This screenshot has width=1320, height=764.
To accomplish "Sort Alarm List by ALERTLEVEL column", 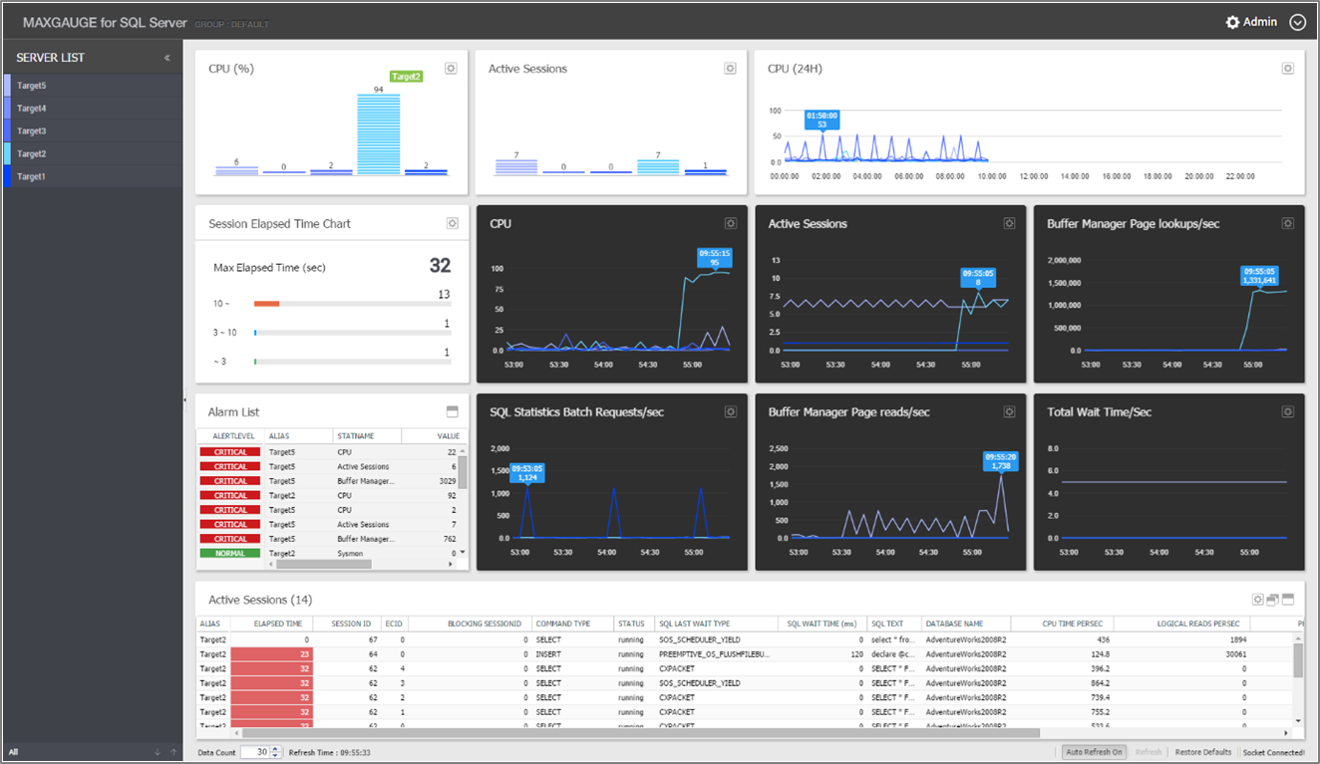I will (x=230, y=436).
